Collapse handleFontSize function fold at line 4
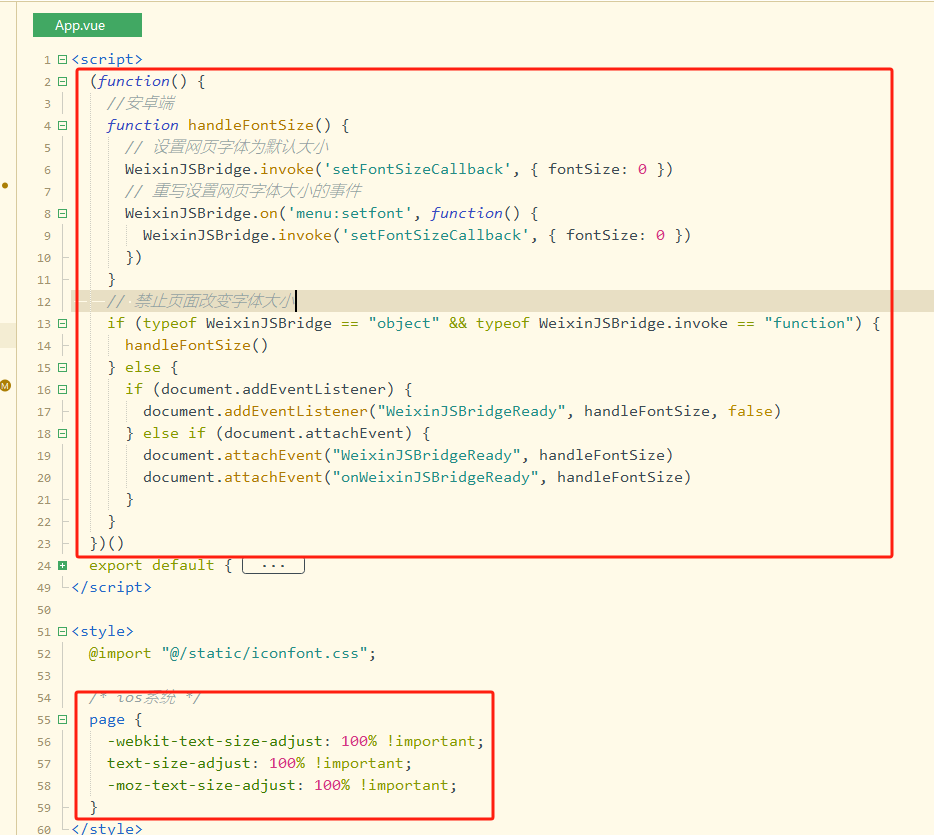 point(63,126)
